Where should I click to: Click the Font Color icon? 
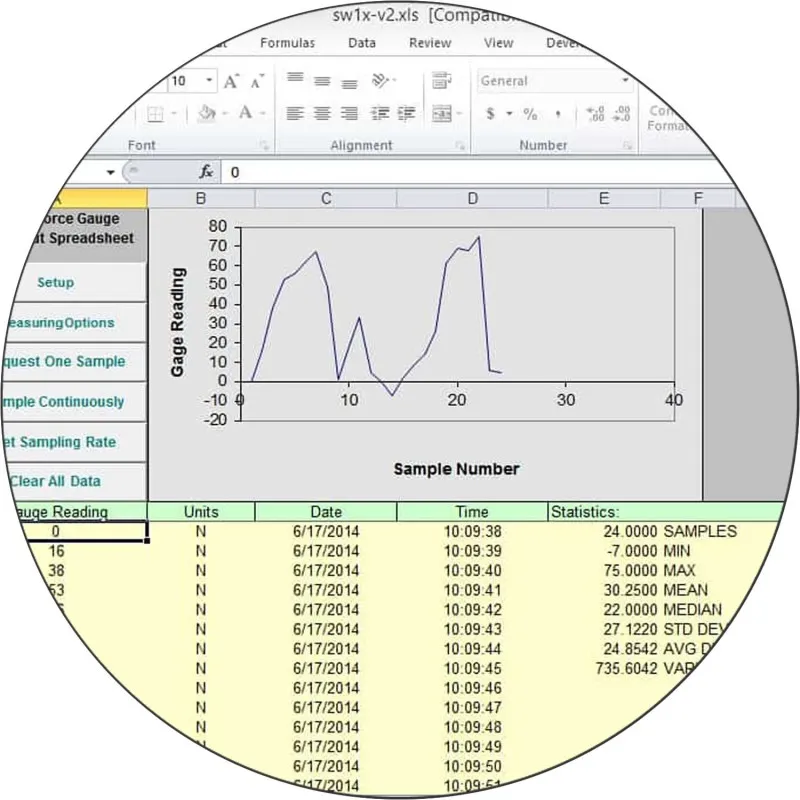(x=245, y=112)
